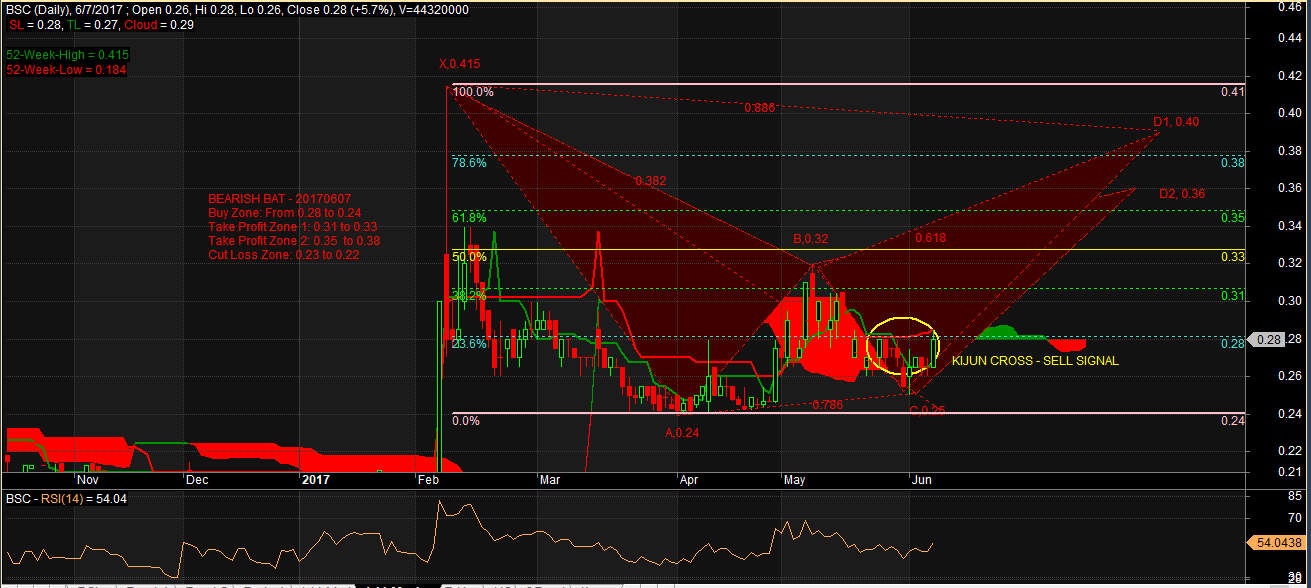Click the white '0.41' Fibonacci price label
Image resolution: width=1311 pixels, height=588 pixels.
pyautogui.click(x=1233, y=92)
